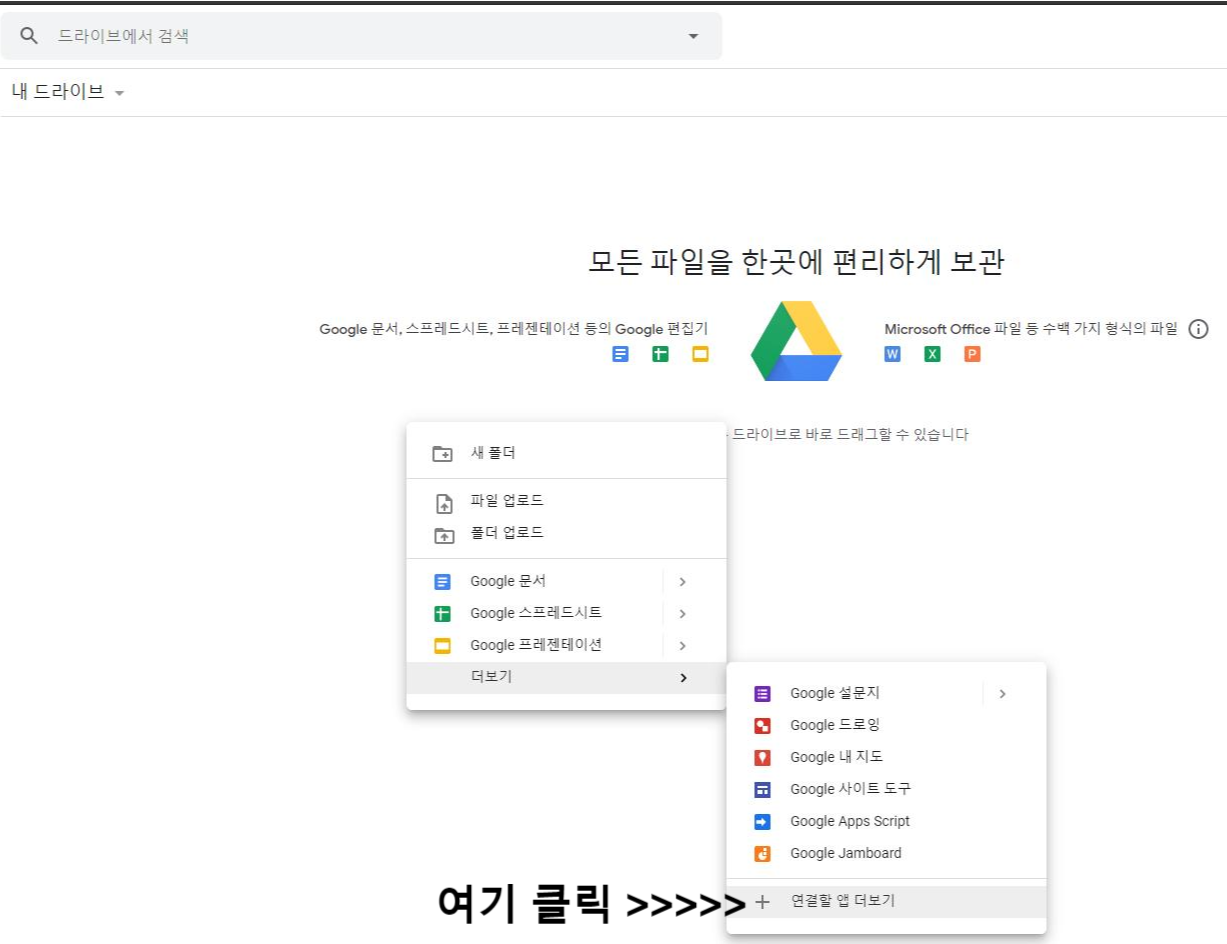Click the orange Google Jamboard icon
Image resolution: width=1227 pixels, height=944 pixels.
pos(763,854)
